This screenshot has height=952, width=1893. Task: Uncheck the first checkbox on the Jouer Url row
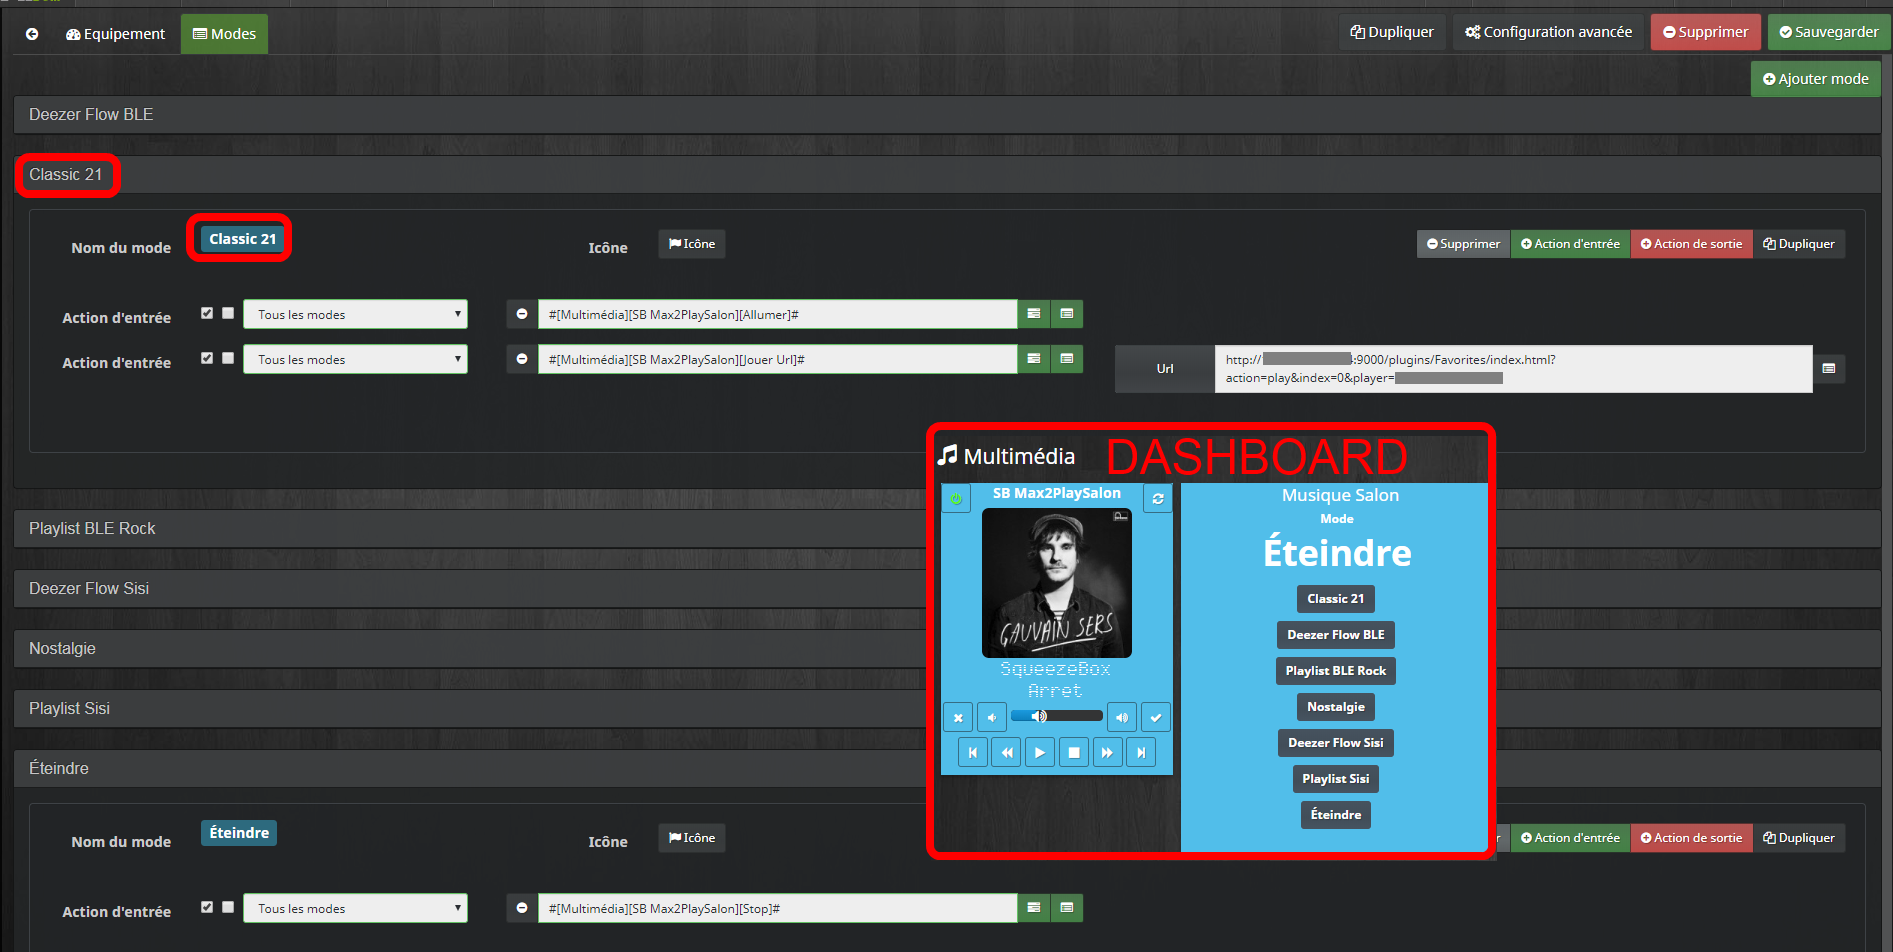point(207,358)
